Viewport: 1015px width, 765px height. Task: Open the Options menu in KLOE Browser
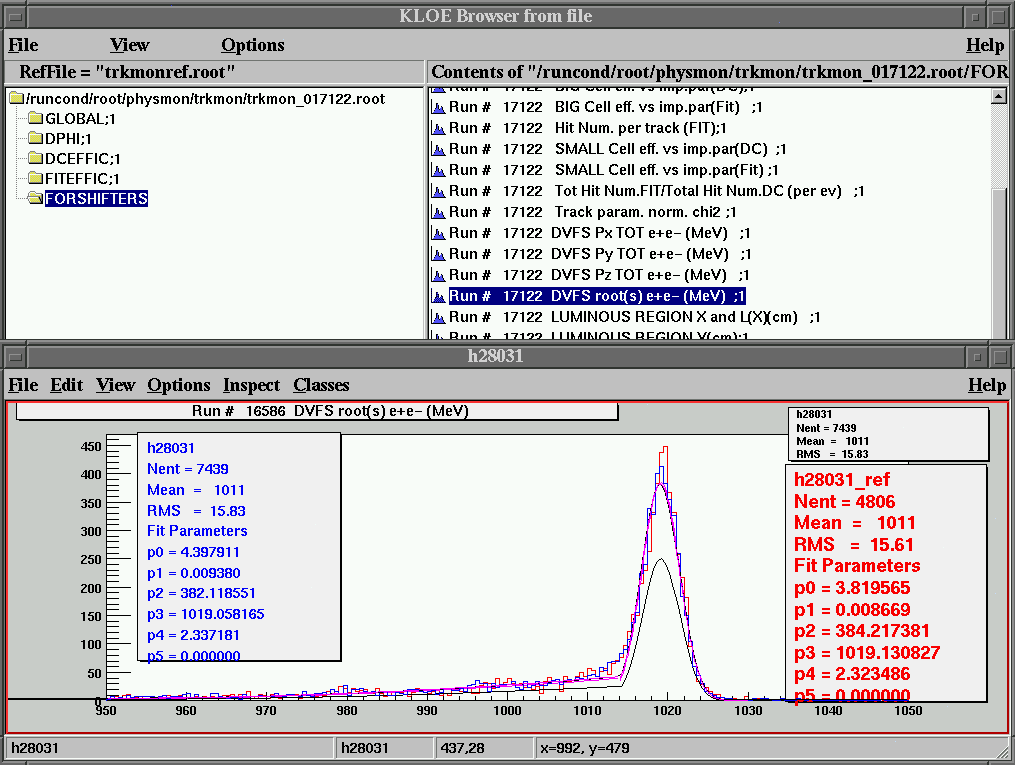pos(252,45)
